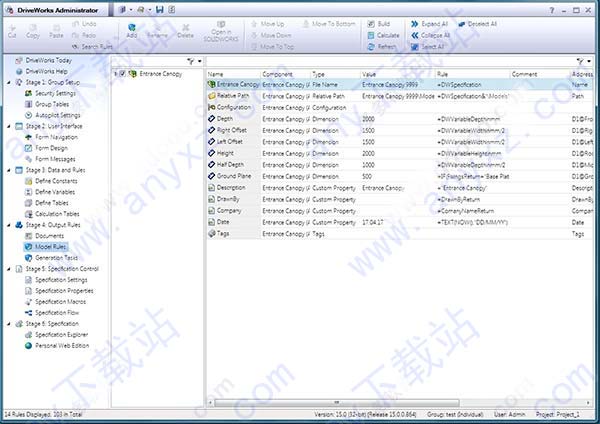Sort by the Value column header

(x=397, y=74)
